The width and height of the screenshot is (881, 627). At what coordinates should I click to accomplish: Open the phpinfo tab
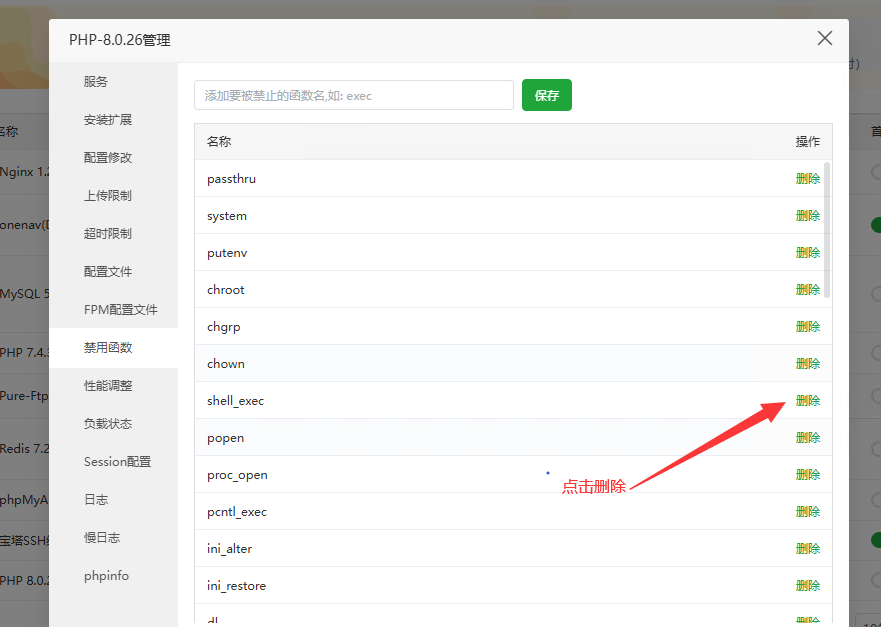(x=106, y=576)
